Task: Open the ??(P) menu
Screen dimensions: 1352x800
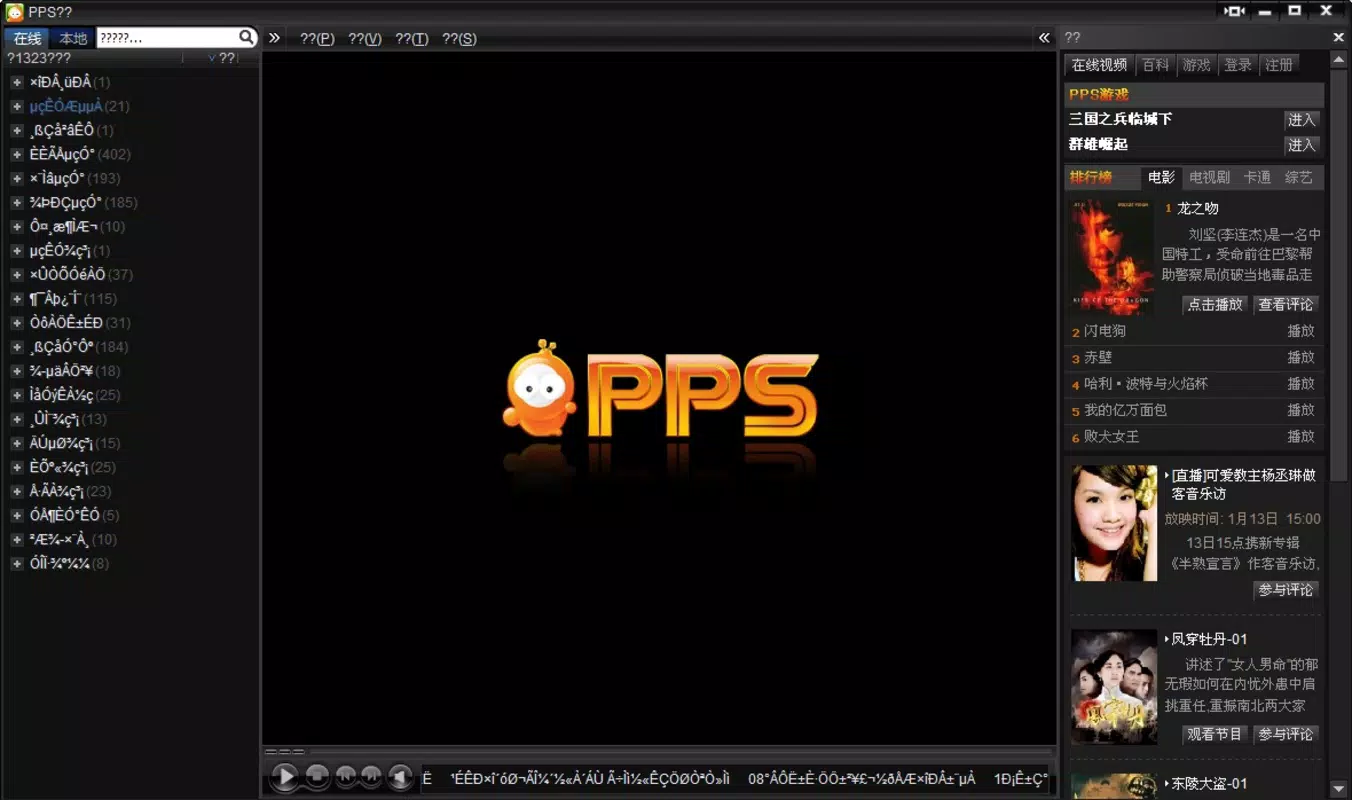Action: (x=317, y=38)
